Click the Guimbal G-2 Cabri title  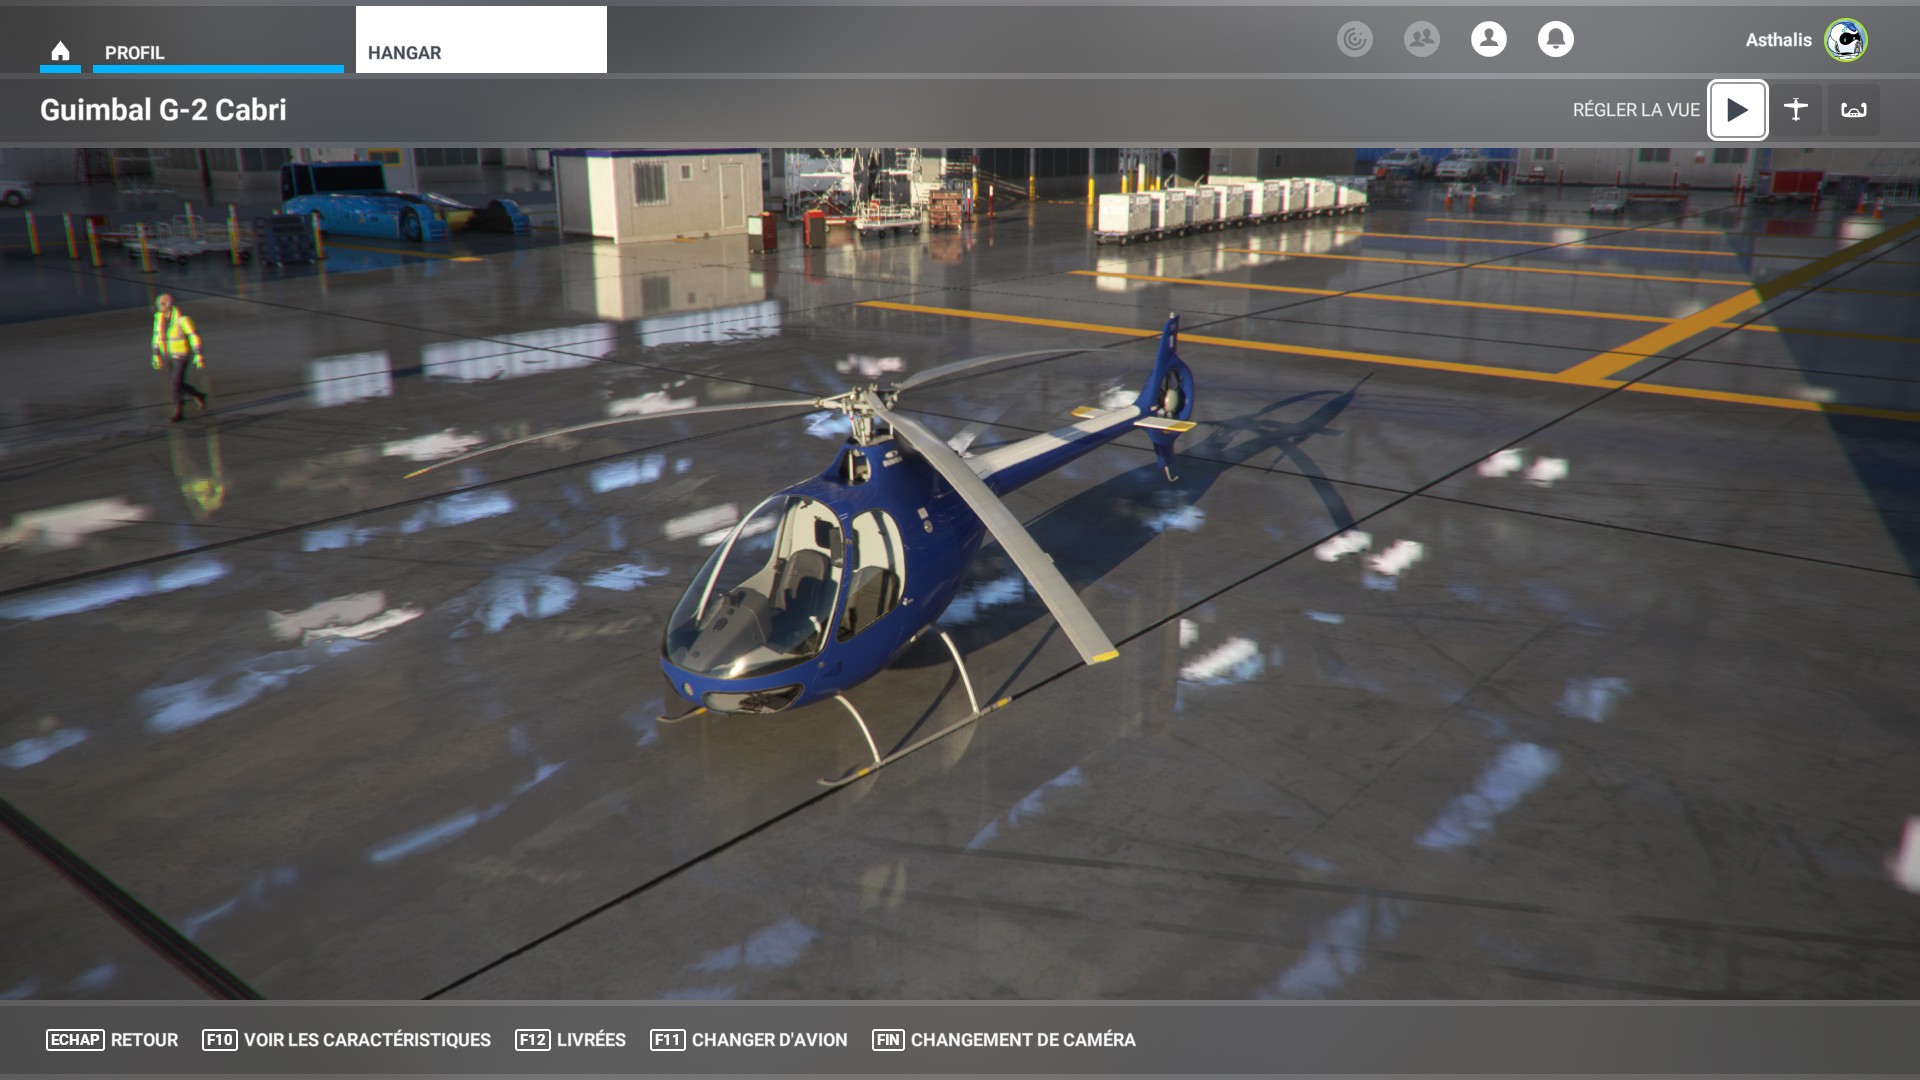pos(163,110)
